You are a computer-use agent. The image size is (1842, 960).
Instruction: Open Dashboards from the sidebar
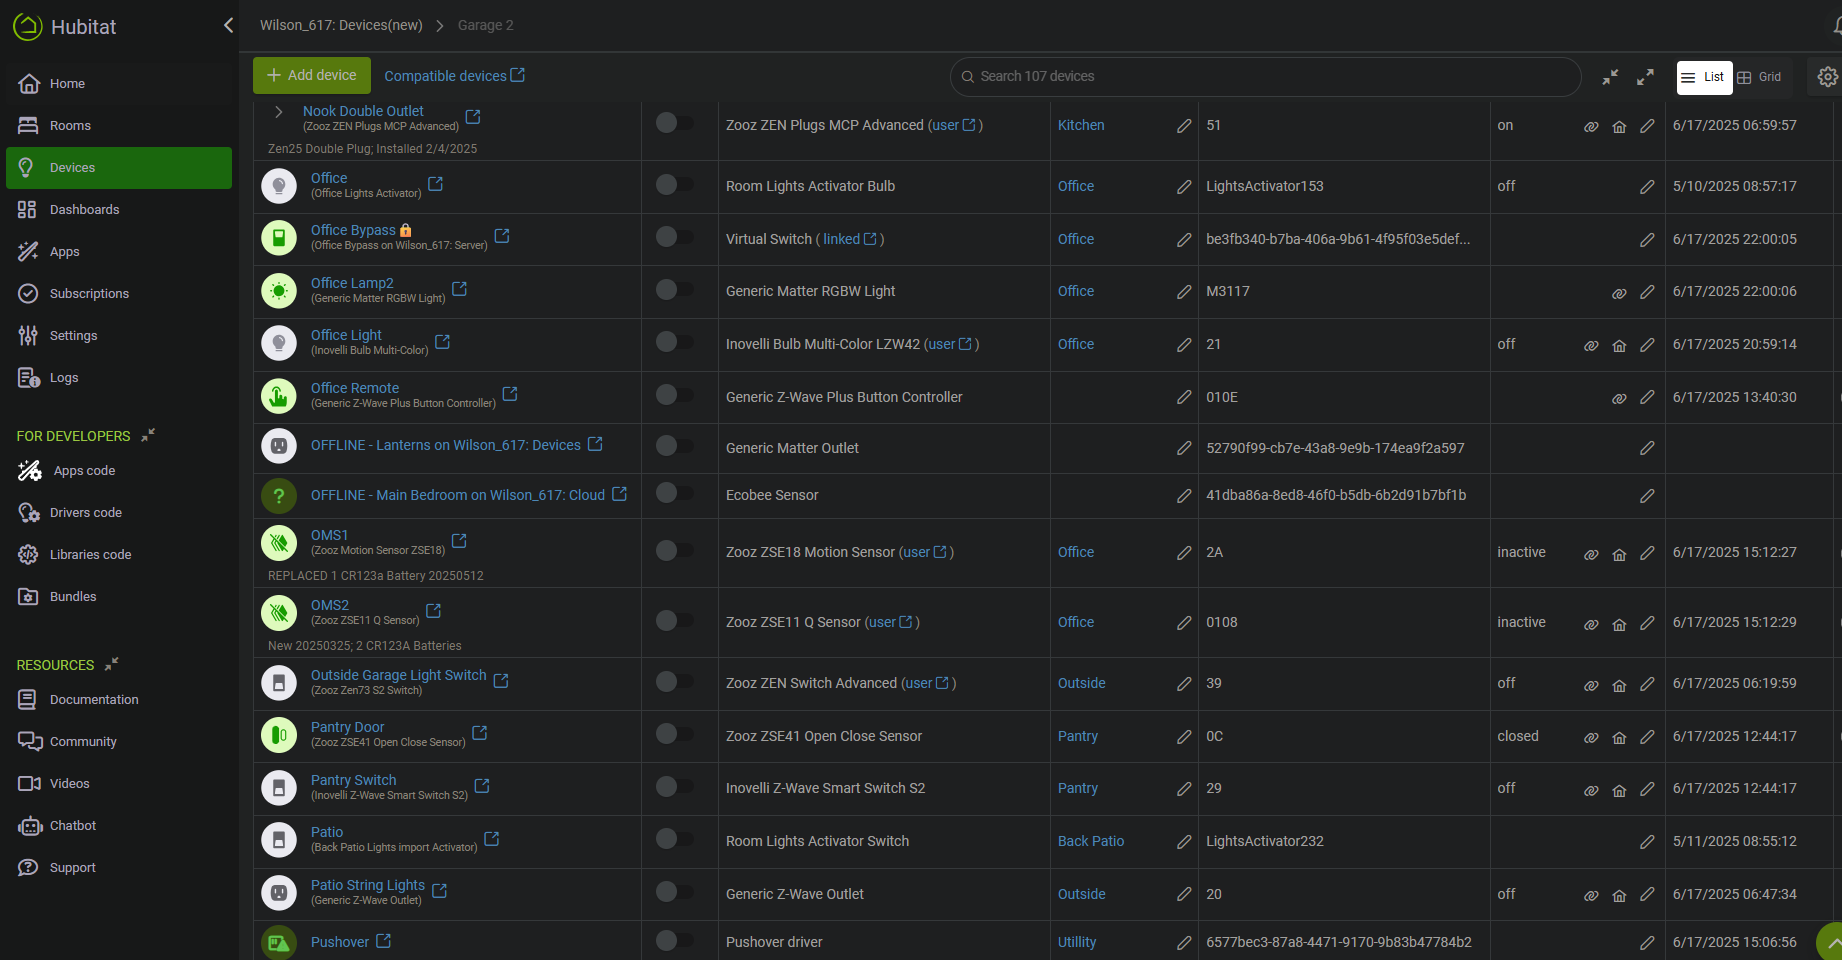click(84, 210)
